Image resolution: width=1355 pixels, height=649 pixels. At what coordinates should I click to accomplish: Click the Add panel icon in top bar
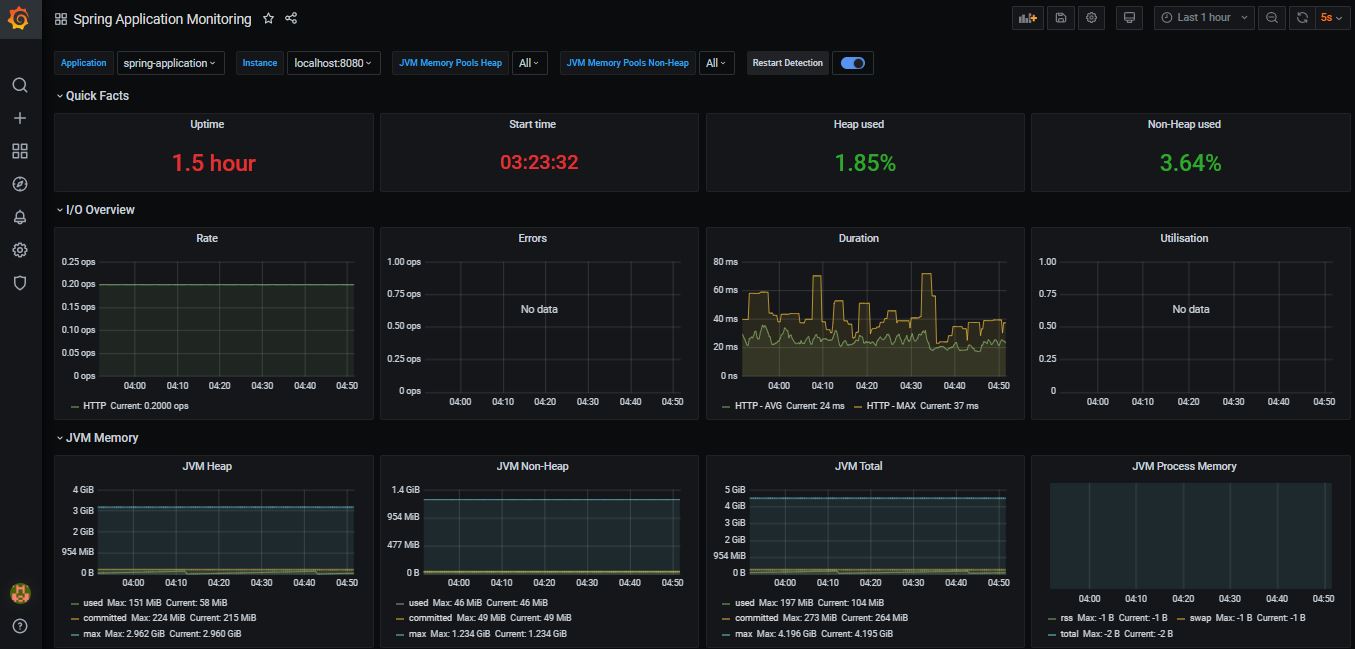tap(1027, 17)
